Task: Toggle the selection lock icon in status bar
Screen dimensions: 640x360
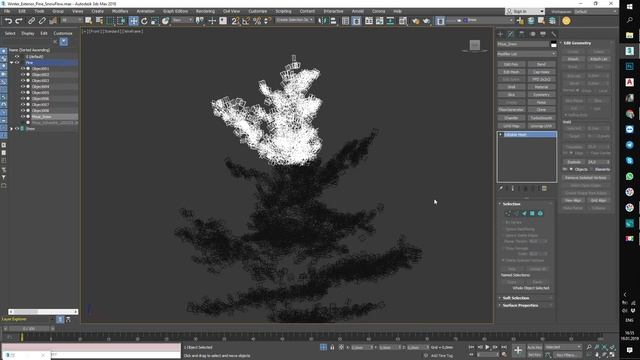Action: tap(332, 347)
